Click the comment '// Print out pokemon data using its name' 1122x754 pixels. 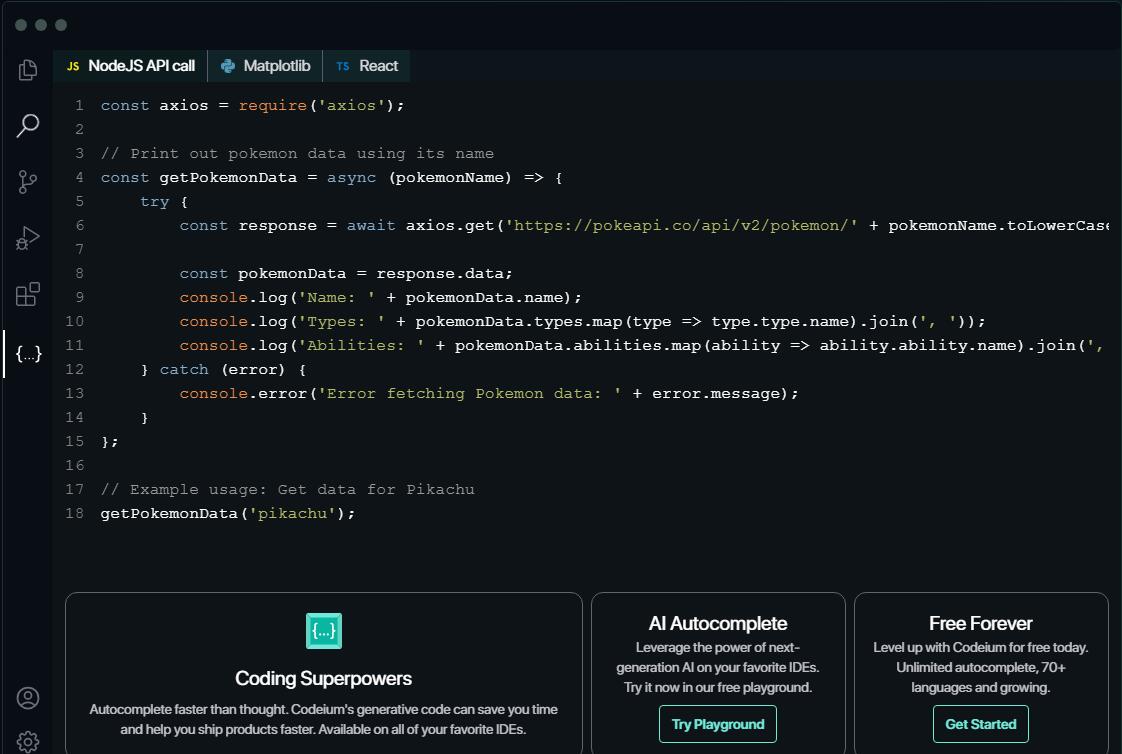pos(297,153)
